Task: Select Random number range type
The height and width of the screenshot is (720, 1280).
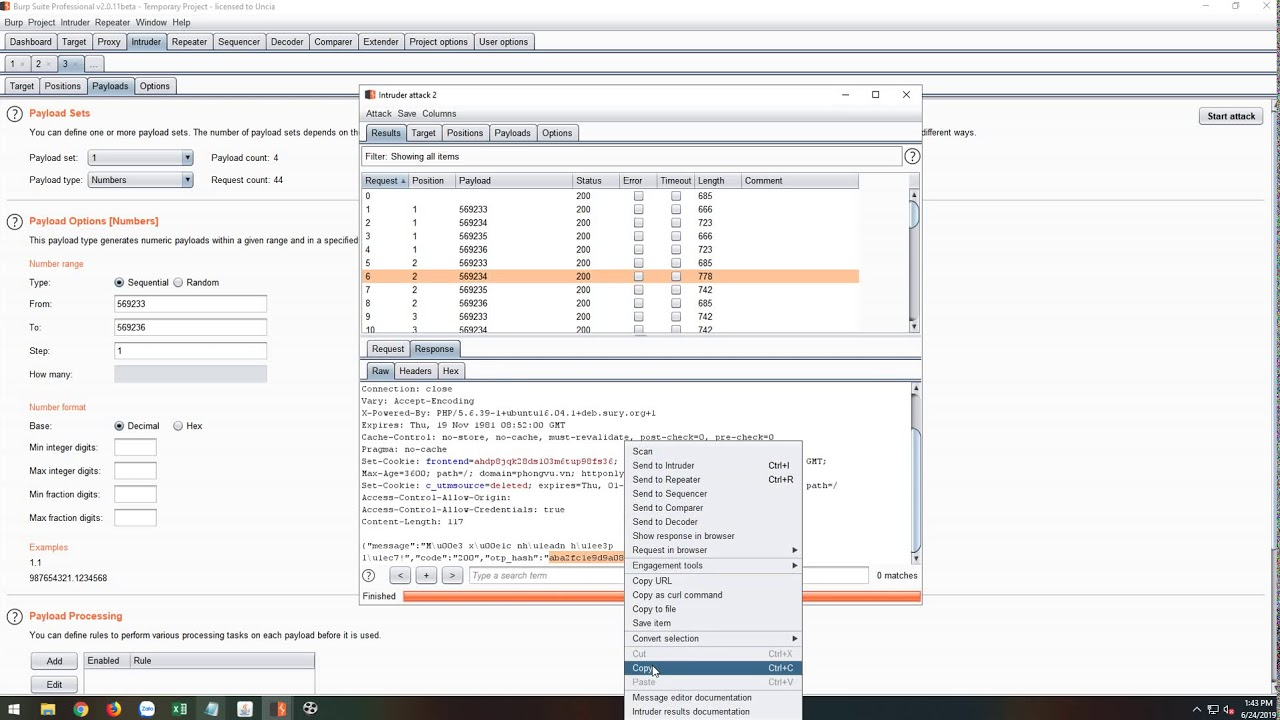Action: coord(178,283)
